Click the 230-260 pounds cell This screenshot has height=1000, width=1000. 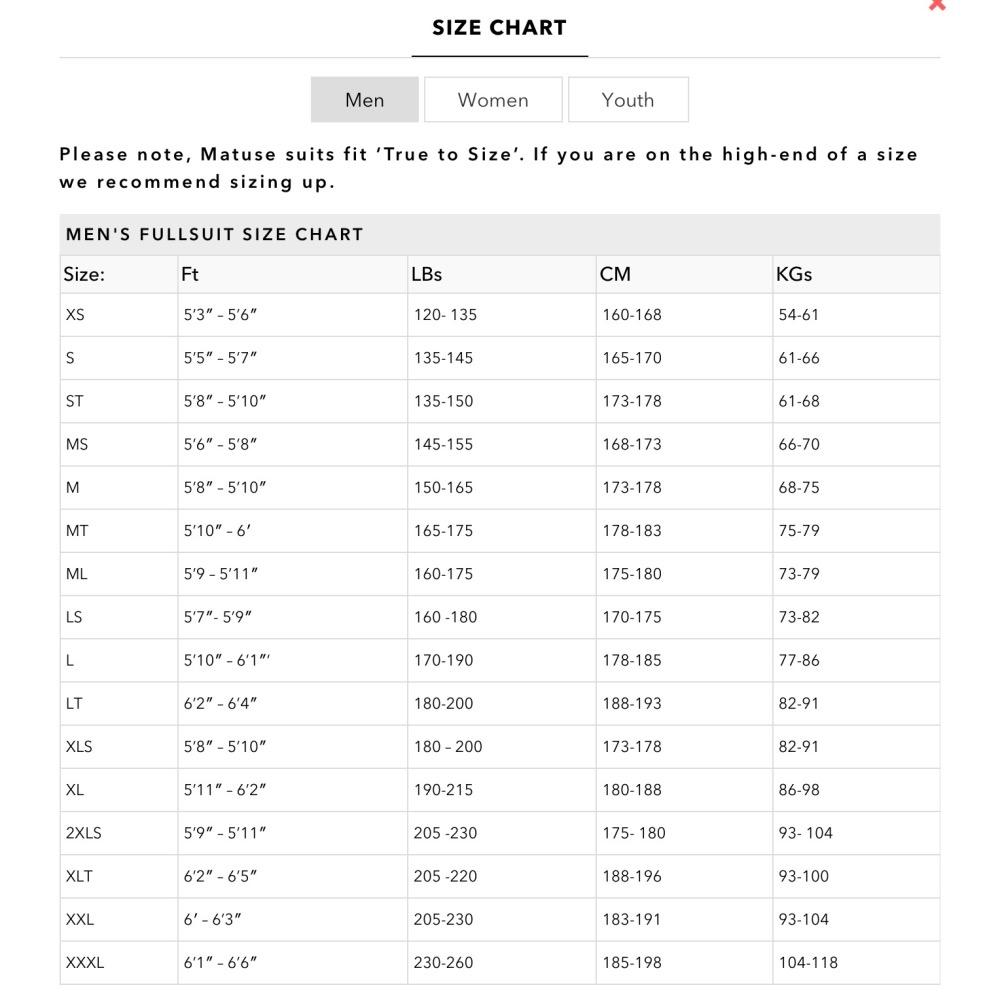[x=444, y=963]
